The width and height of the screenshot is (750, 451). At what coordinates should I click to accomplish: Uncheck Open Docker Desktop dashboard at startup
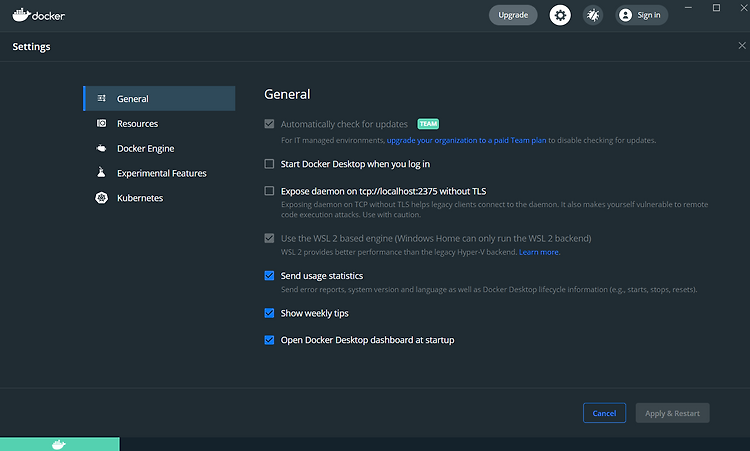click(269, 340)
